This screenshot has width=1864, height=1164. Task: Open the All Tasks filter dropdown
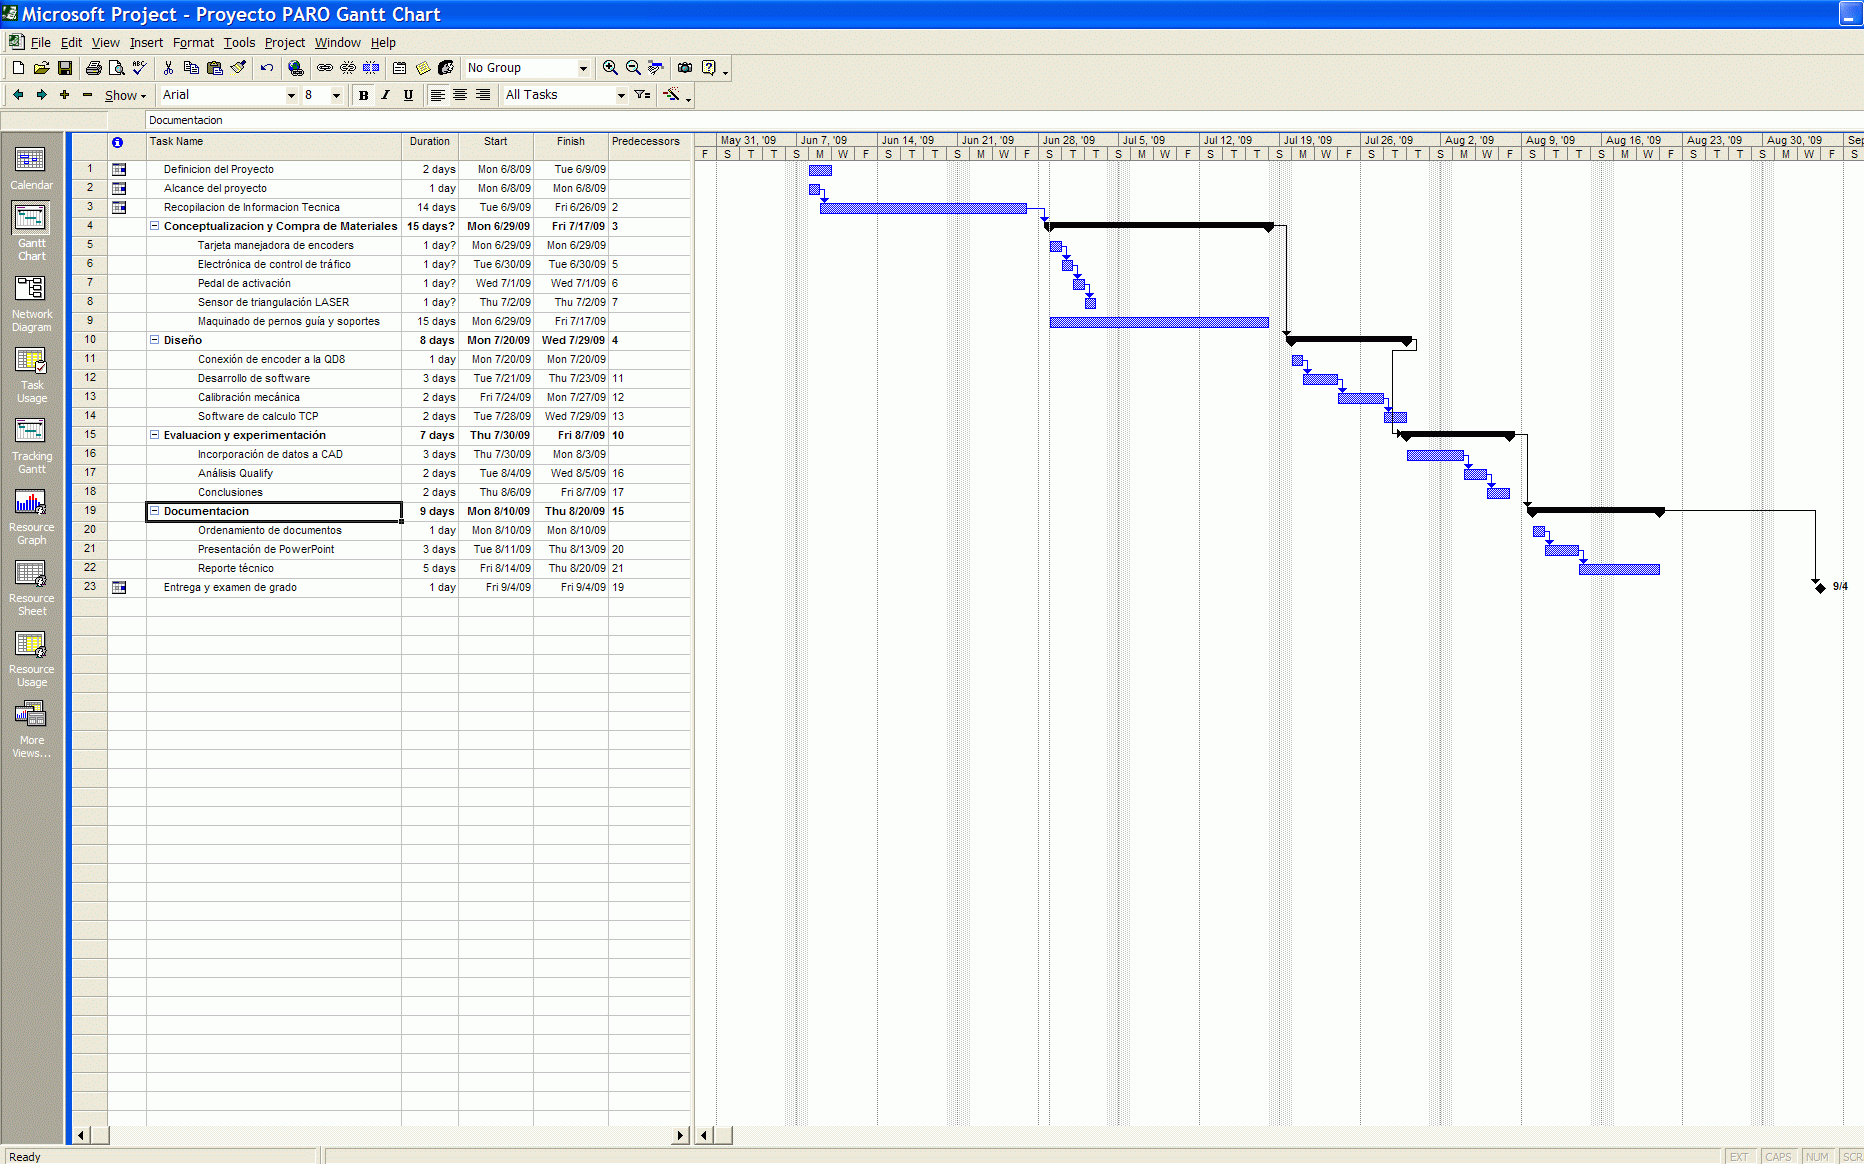(621, 95)
